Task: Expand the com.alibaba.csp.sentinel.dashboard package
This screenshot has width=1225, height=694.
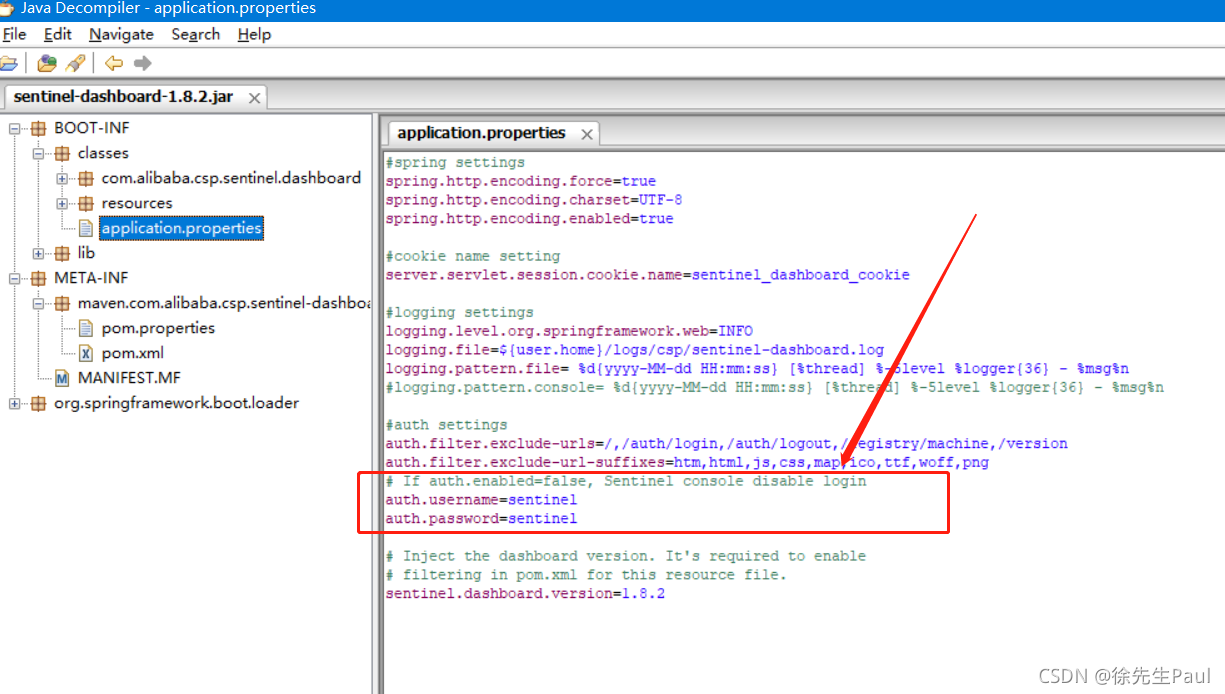Action: point(62,178)
